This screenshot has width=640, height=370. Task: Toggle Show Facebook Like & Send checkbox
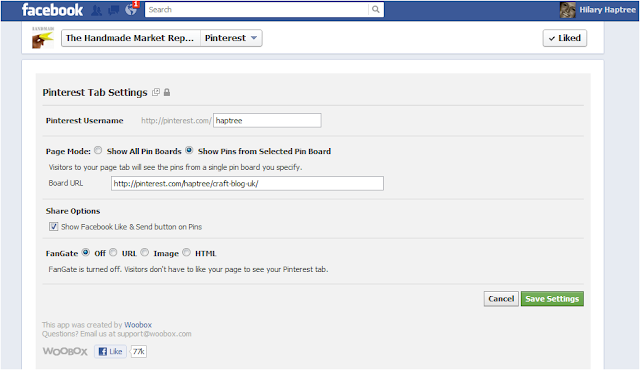tap(53, 226)
